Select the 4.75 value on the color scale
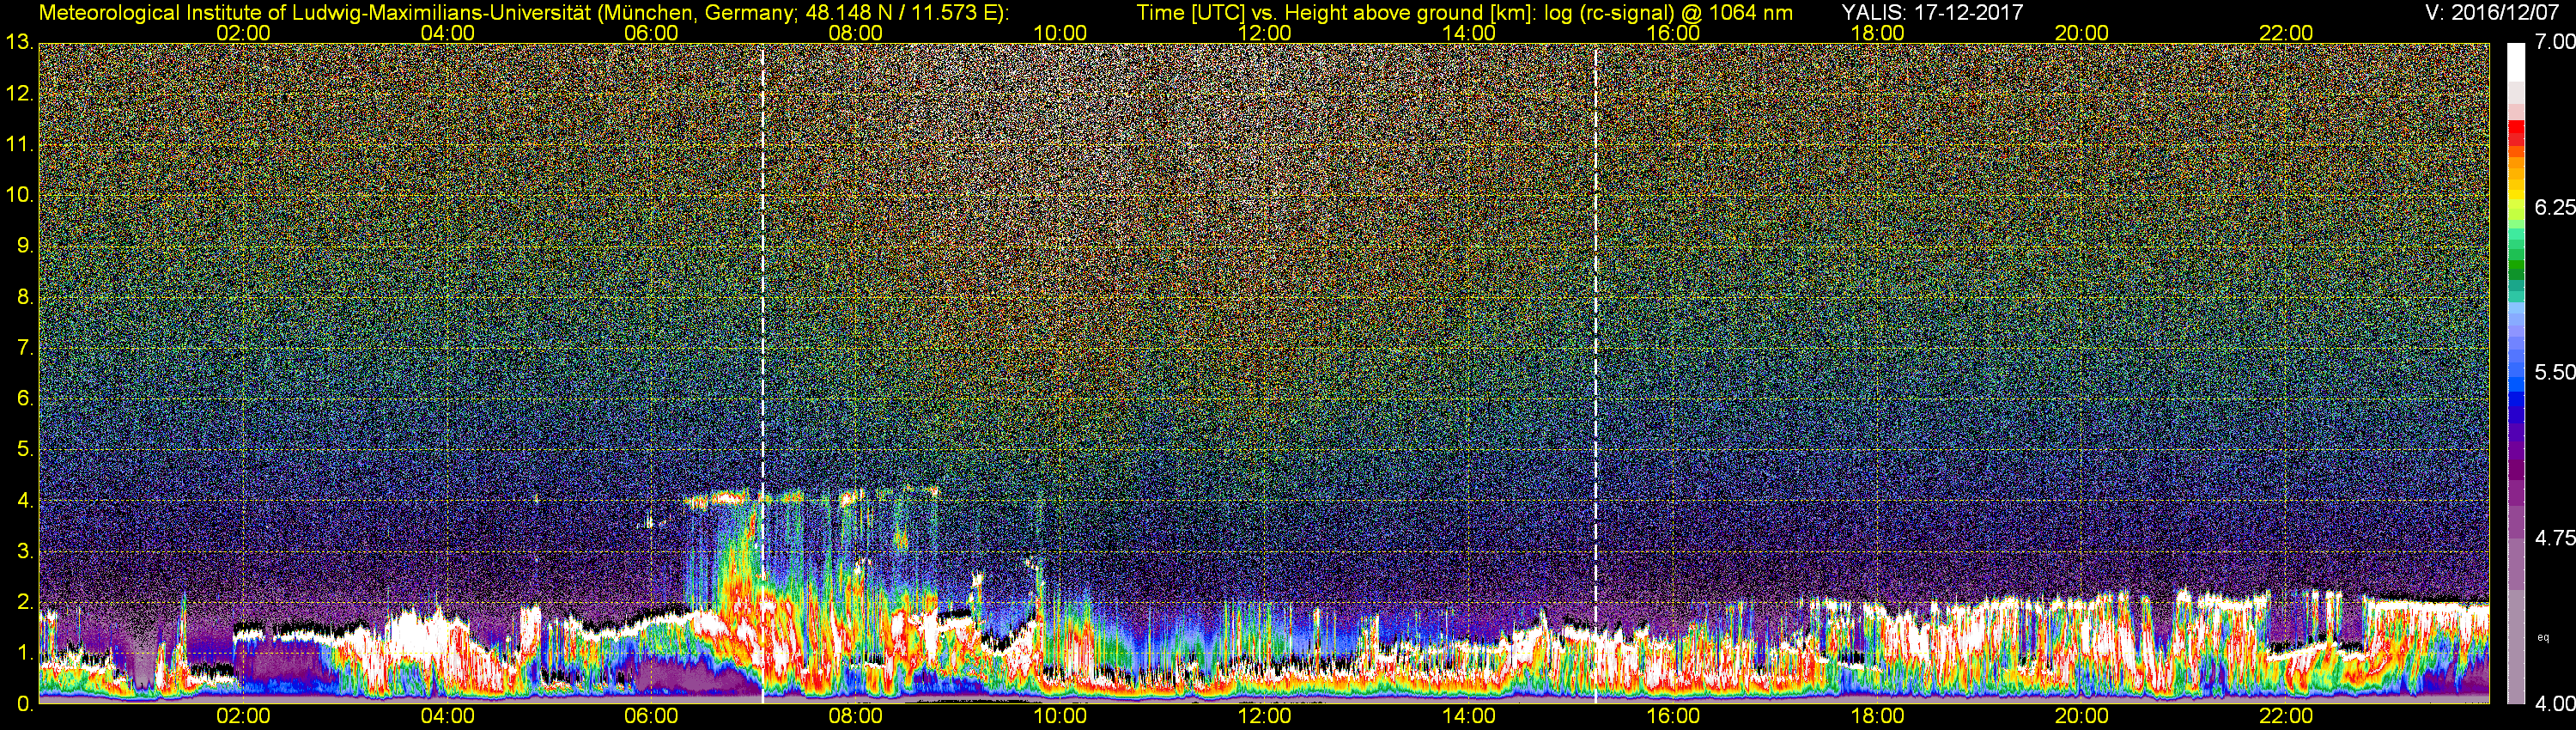The width and height of the screenshot is (2576, 730). coord(2554,538)
